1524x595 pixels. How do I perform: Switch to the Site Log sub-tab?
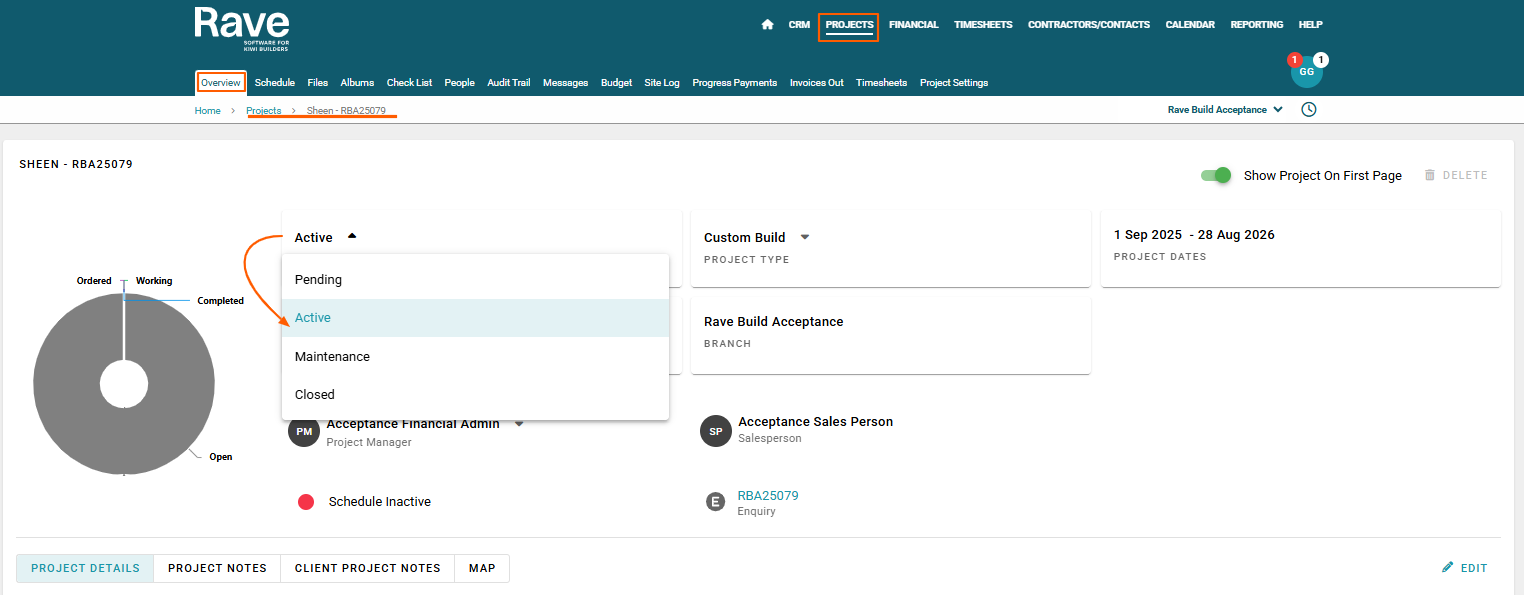(x=662, y=83)
